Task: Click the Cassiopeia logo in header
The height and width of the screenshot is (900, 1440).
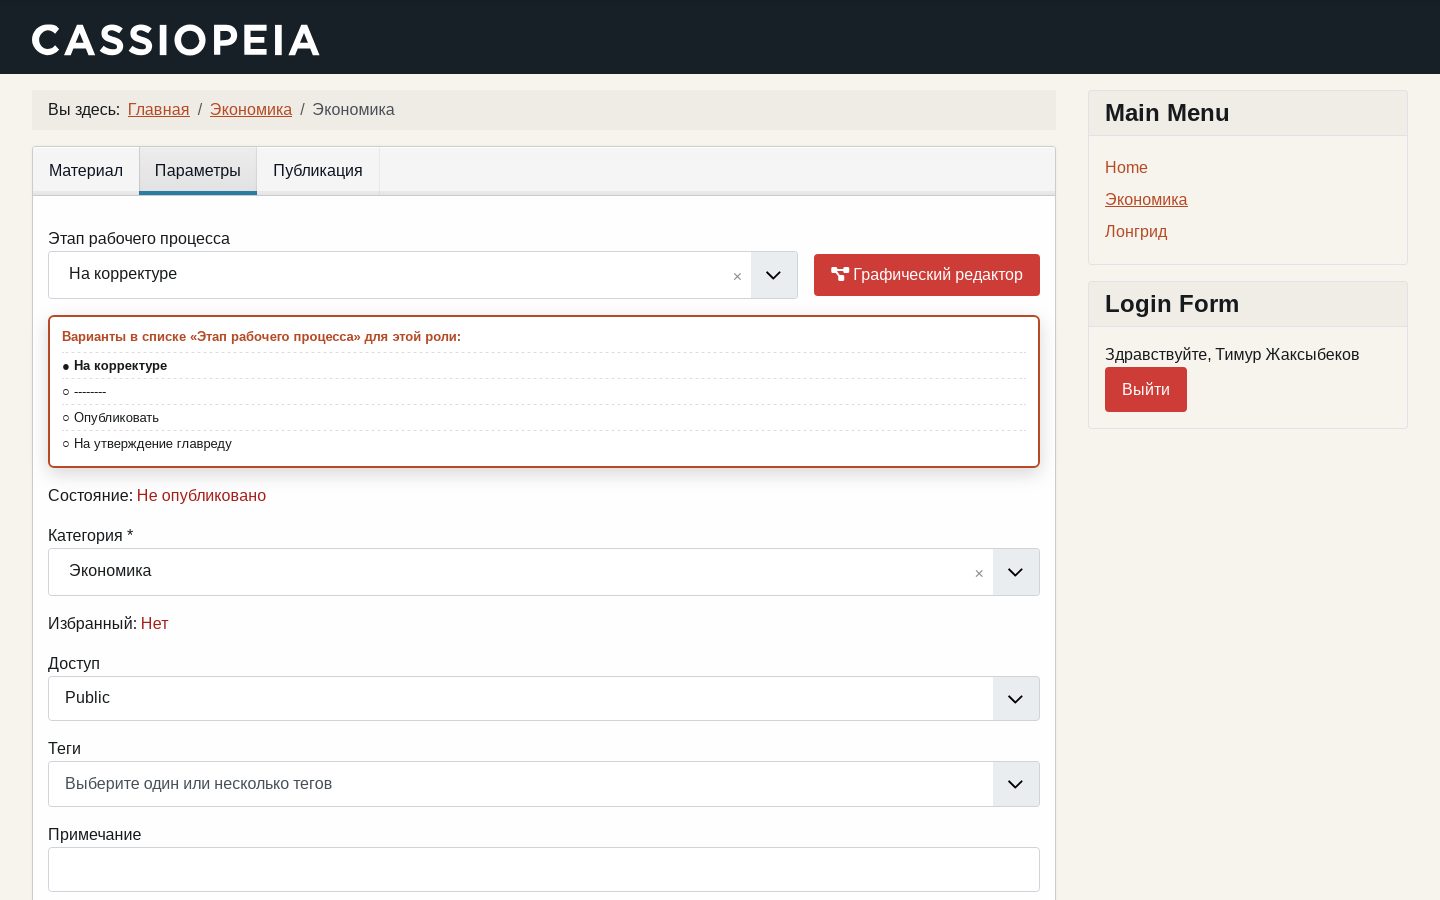Action: 176,40
